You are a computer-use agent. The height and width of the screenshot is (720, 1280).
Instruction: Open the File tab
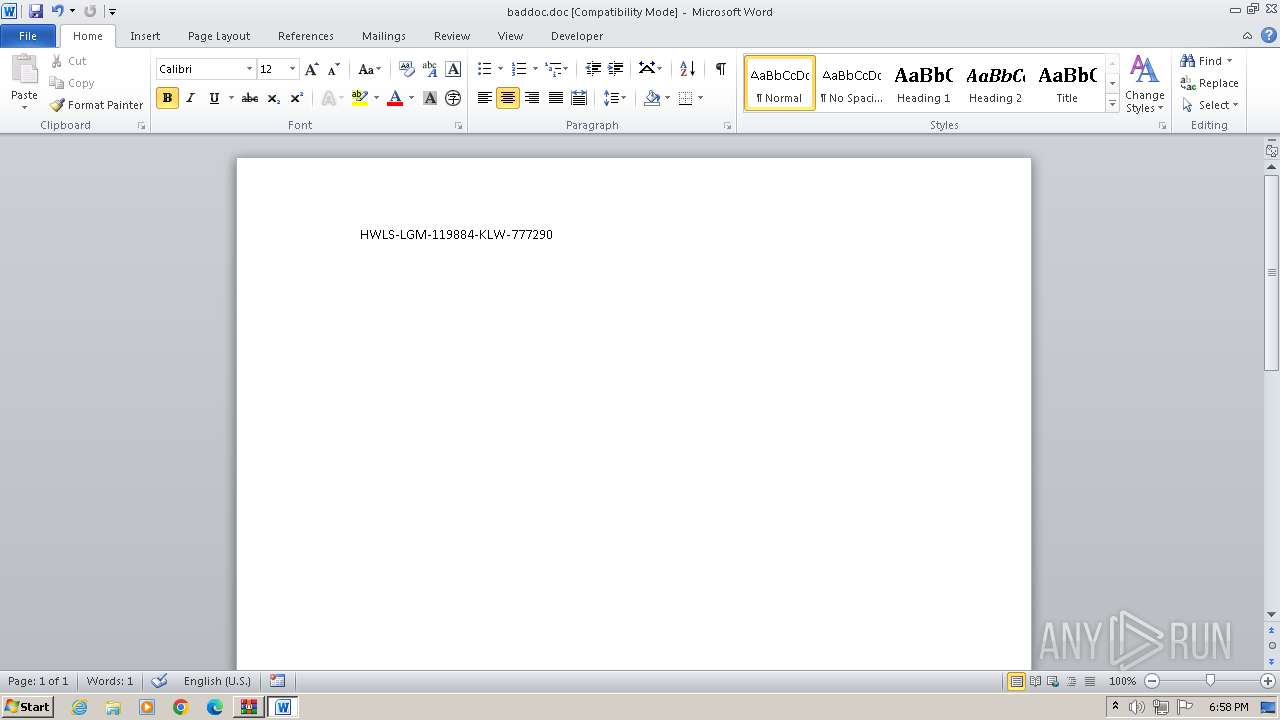point(28,36)
